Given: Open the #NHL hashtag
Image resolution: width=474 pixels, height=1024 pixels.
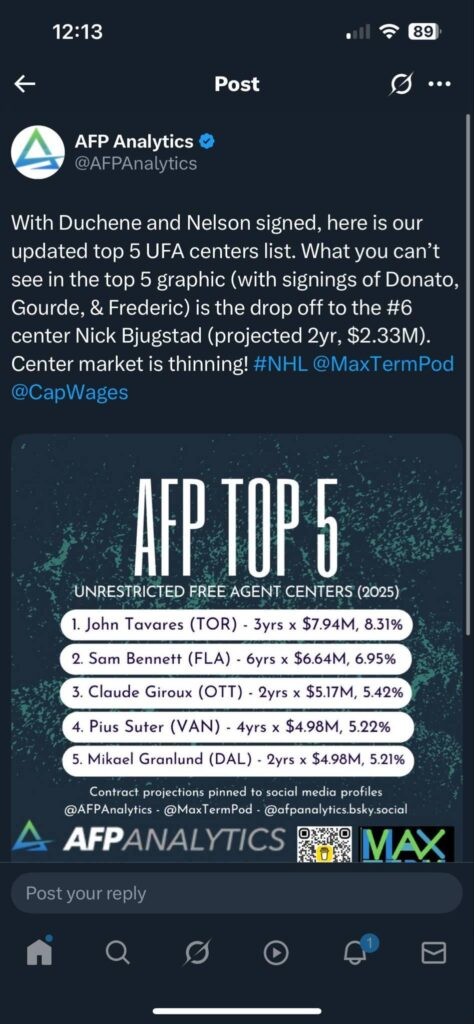Looking at the screenshot, I should (279, 364).
